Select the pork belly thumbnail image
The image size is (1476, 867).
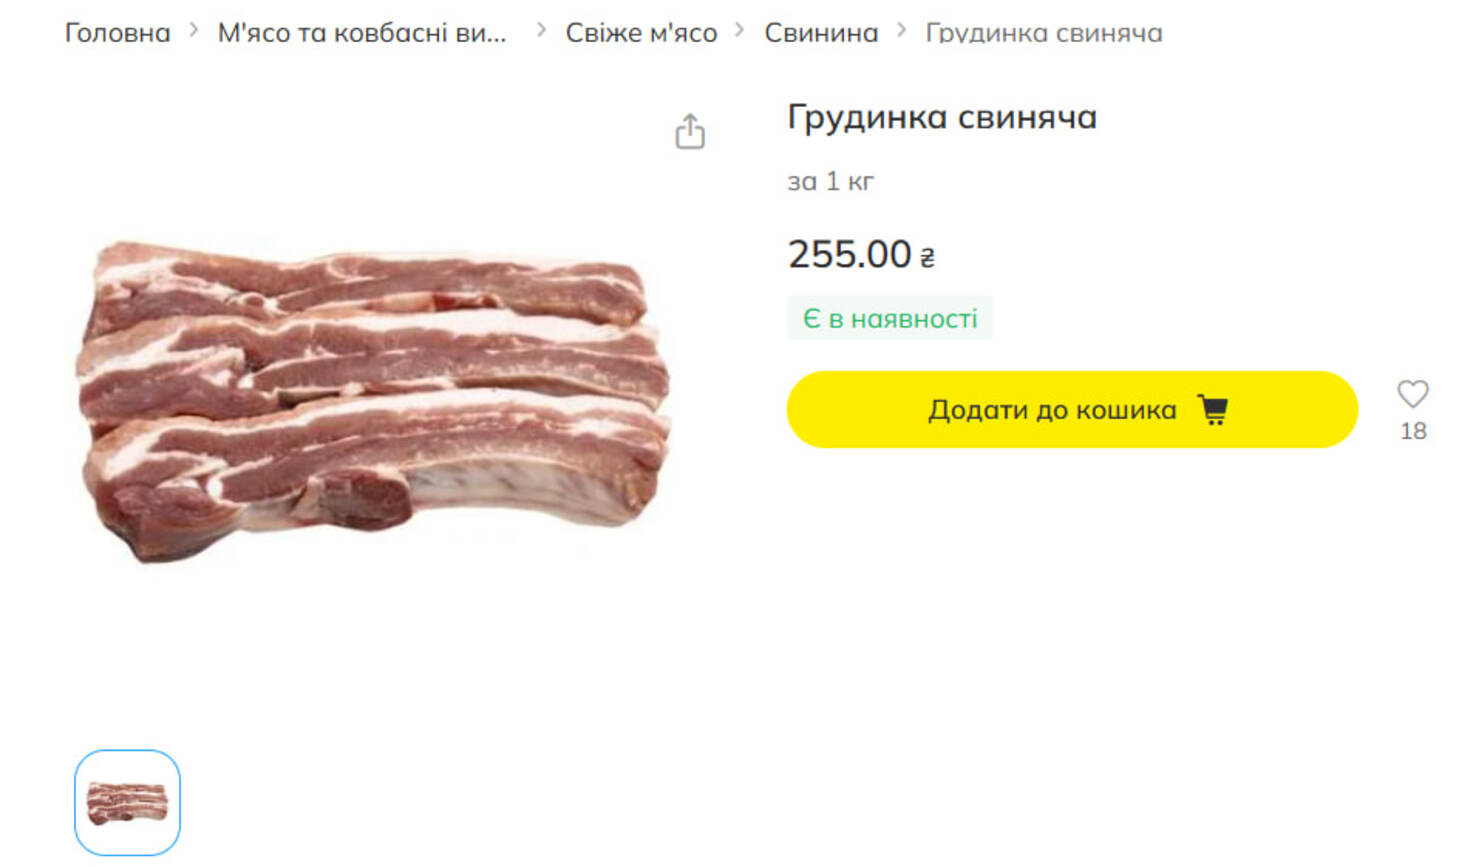tap(127, 803)
